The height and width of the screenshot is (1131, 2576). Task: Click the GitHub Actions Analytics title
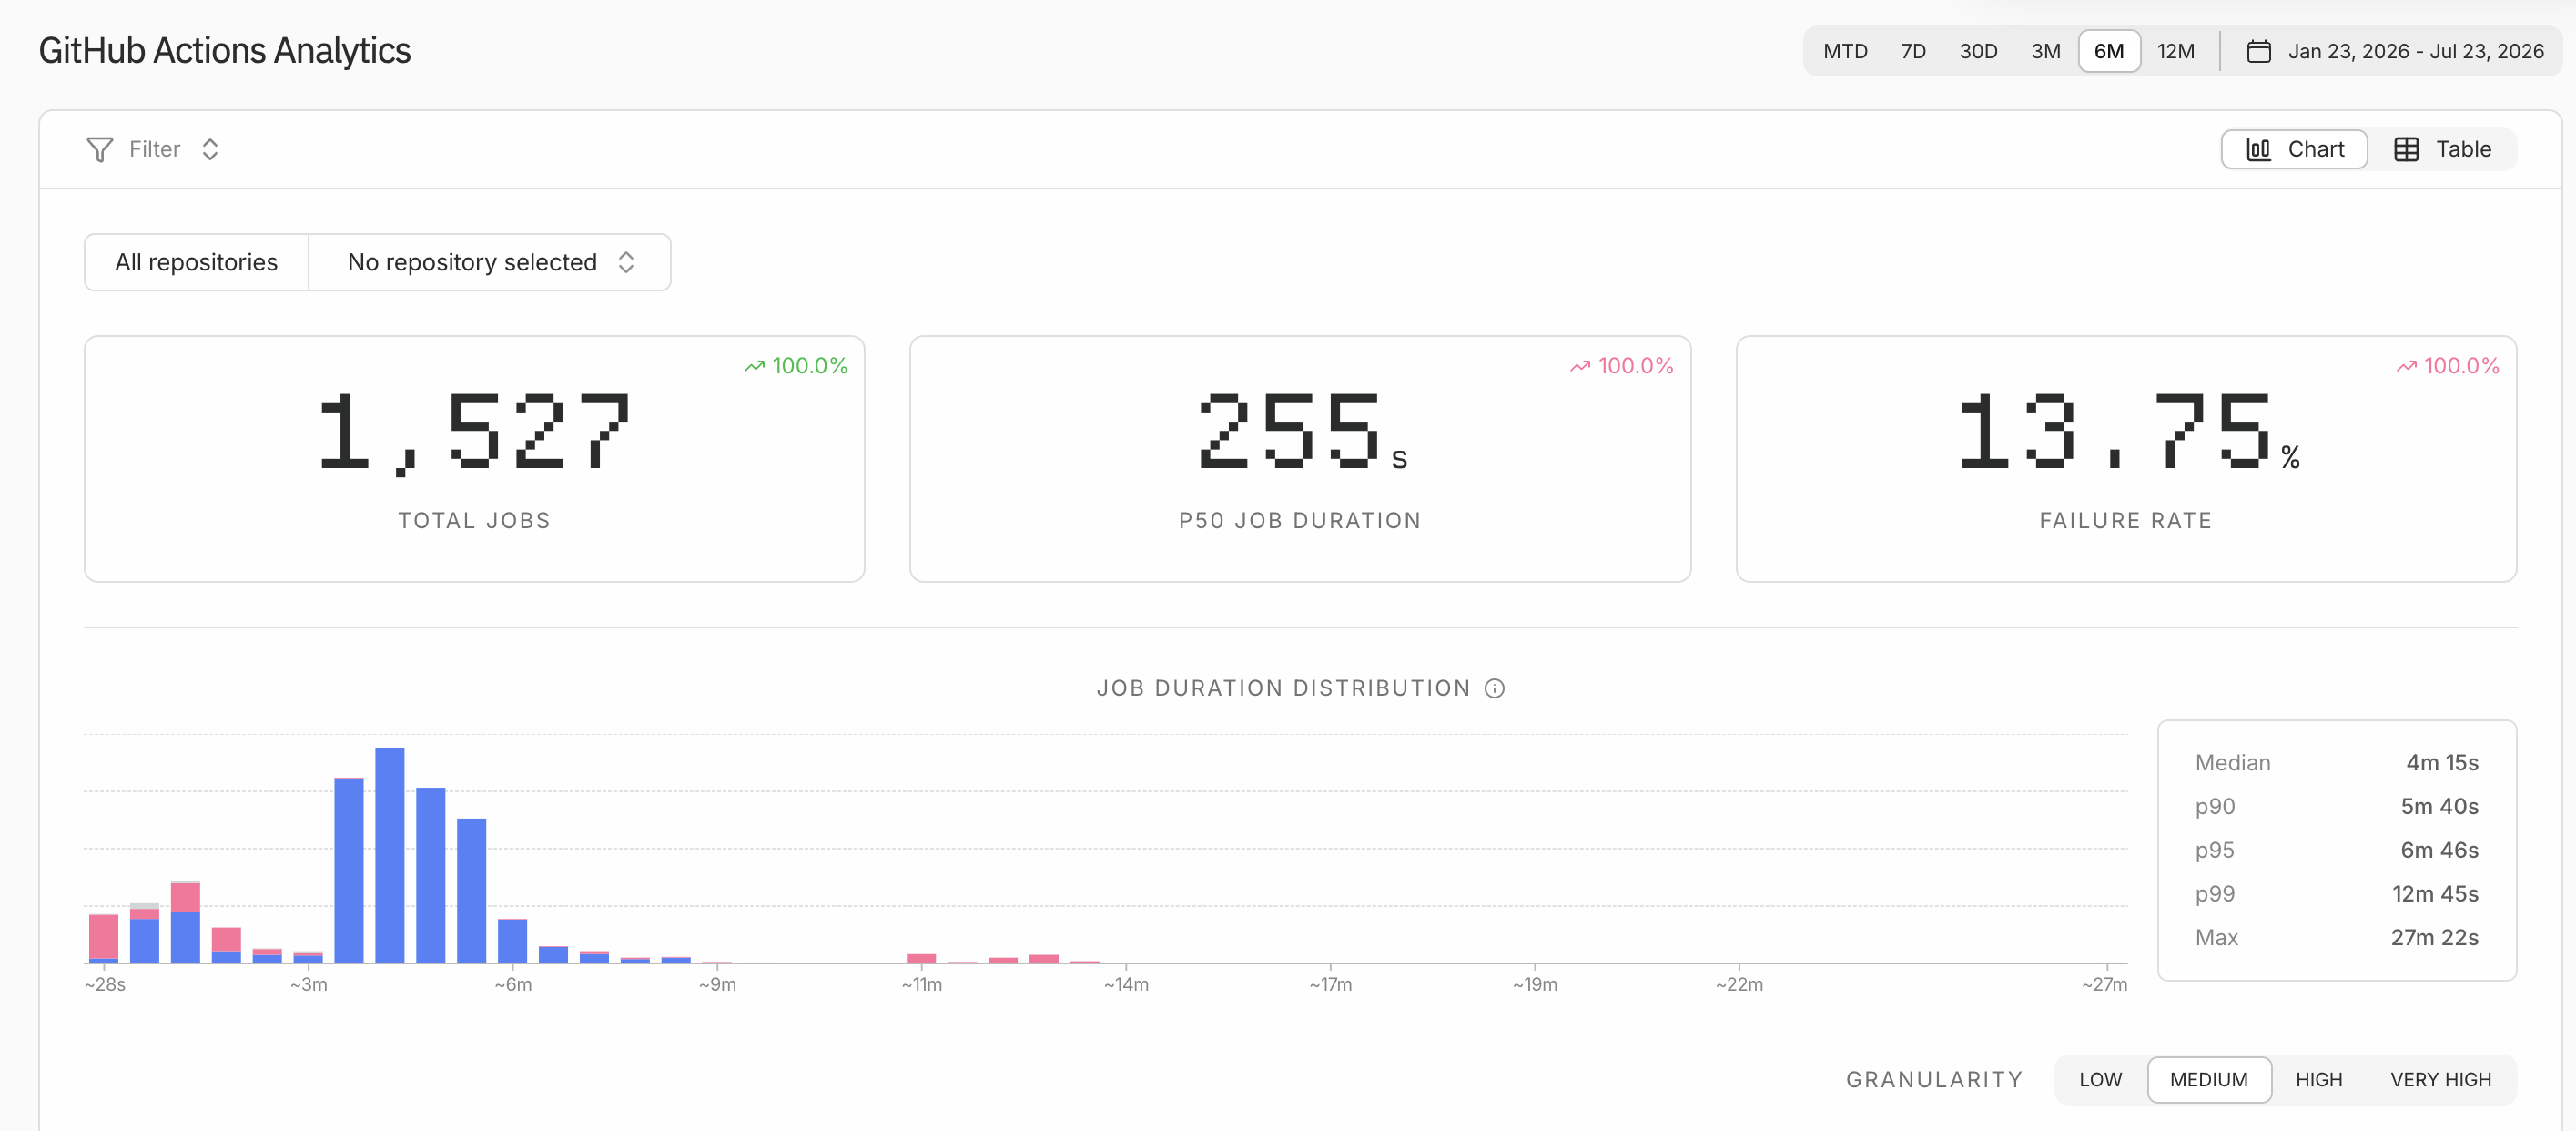(x=225, y=51)
